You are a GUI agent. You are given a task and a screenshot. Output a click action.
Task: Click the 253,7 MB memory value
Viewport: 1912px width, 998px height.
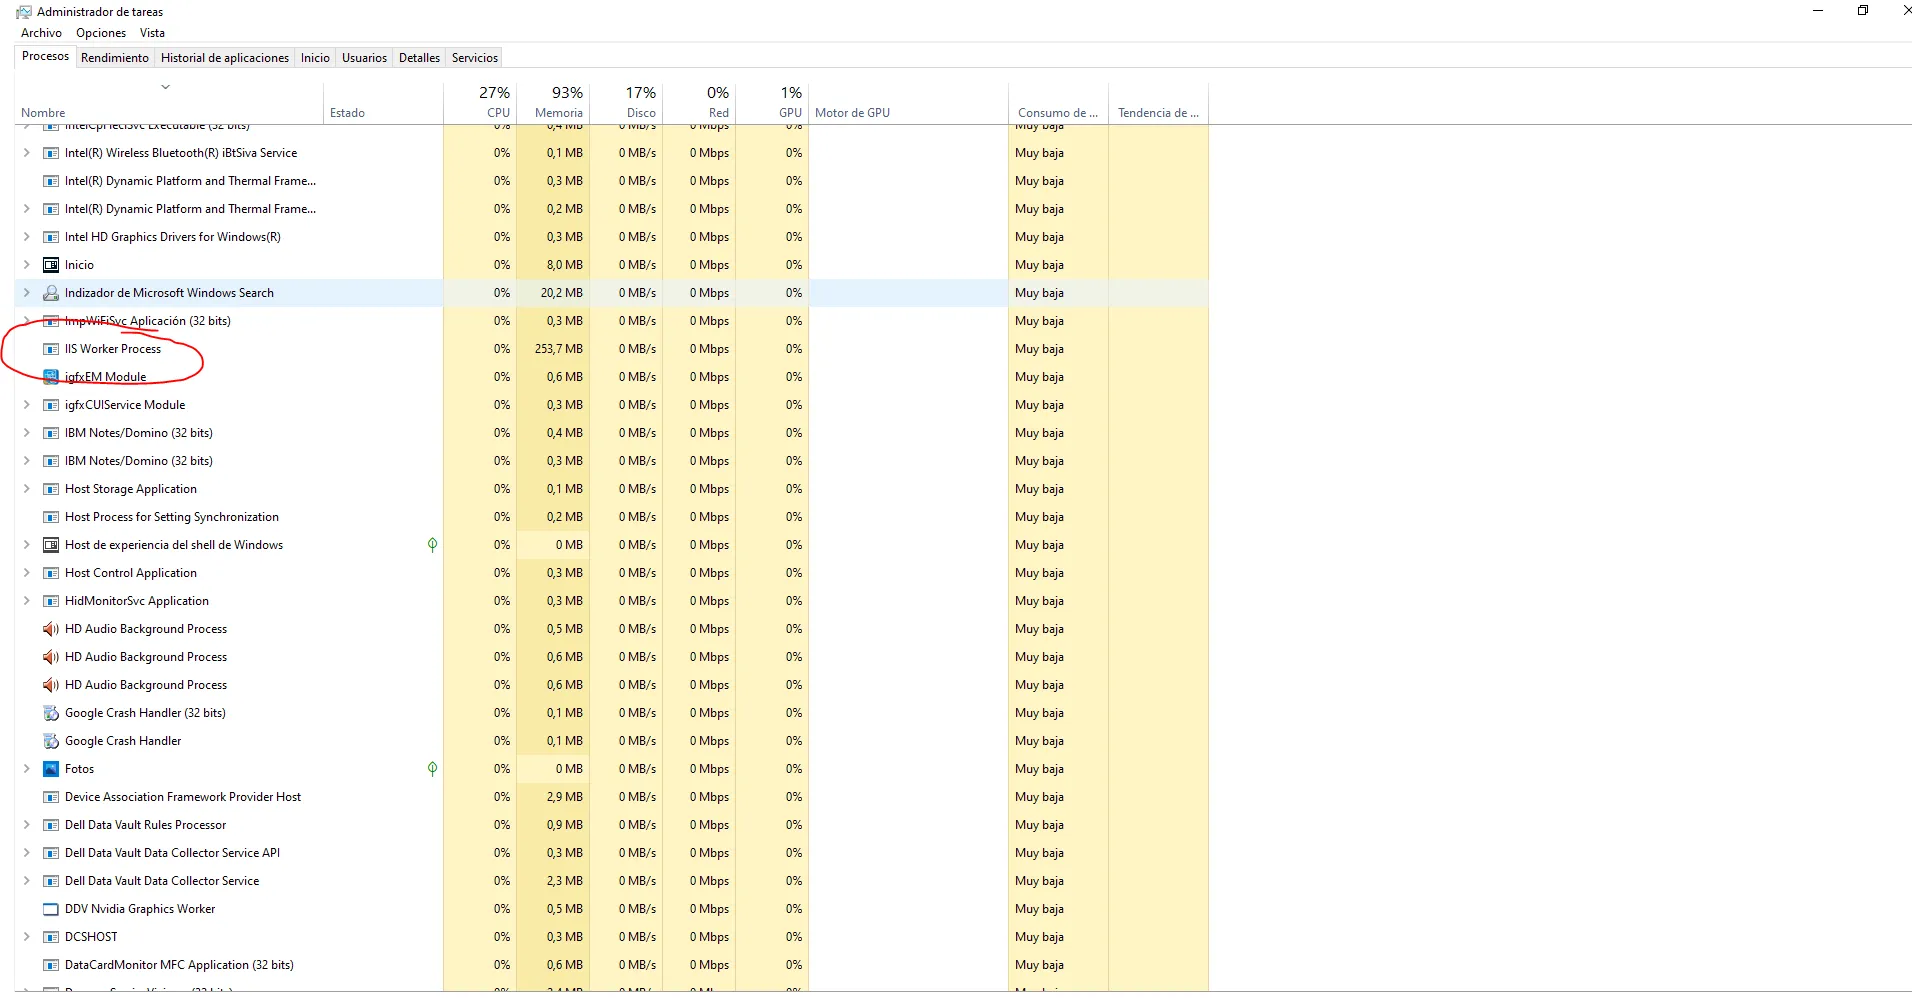coord(558,349)
